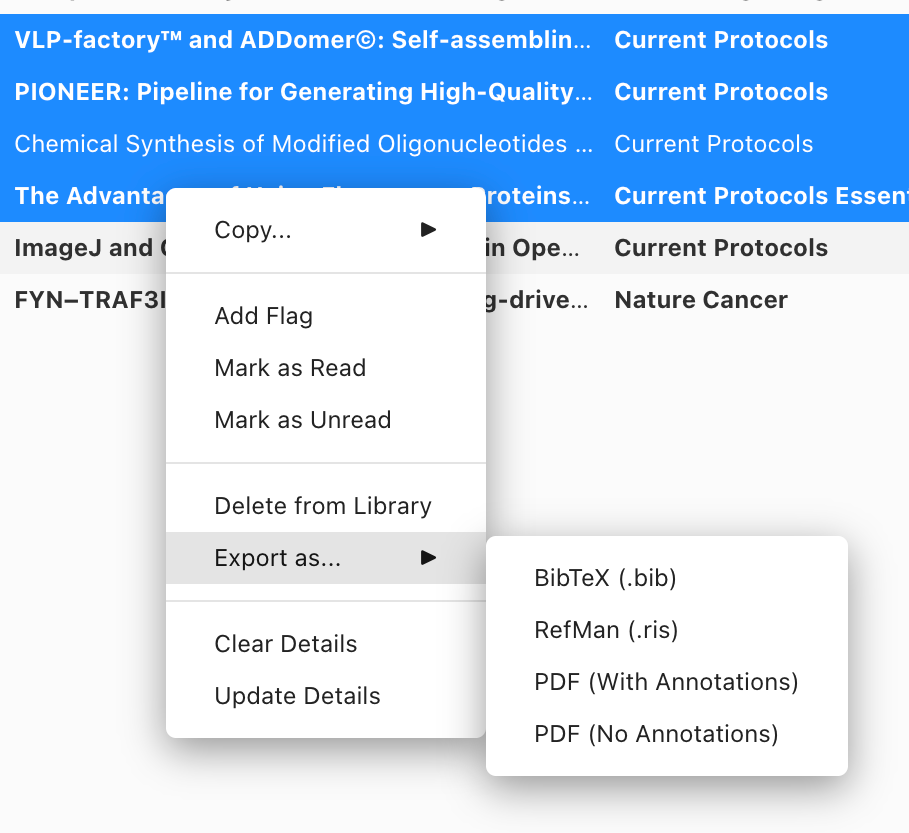The image size is (909, 833).
Task: Choose Clear Details
Action: coord(285,644)
